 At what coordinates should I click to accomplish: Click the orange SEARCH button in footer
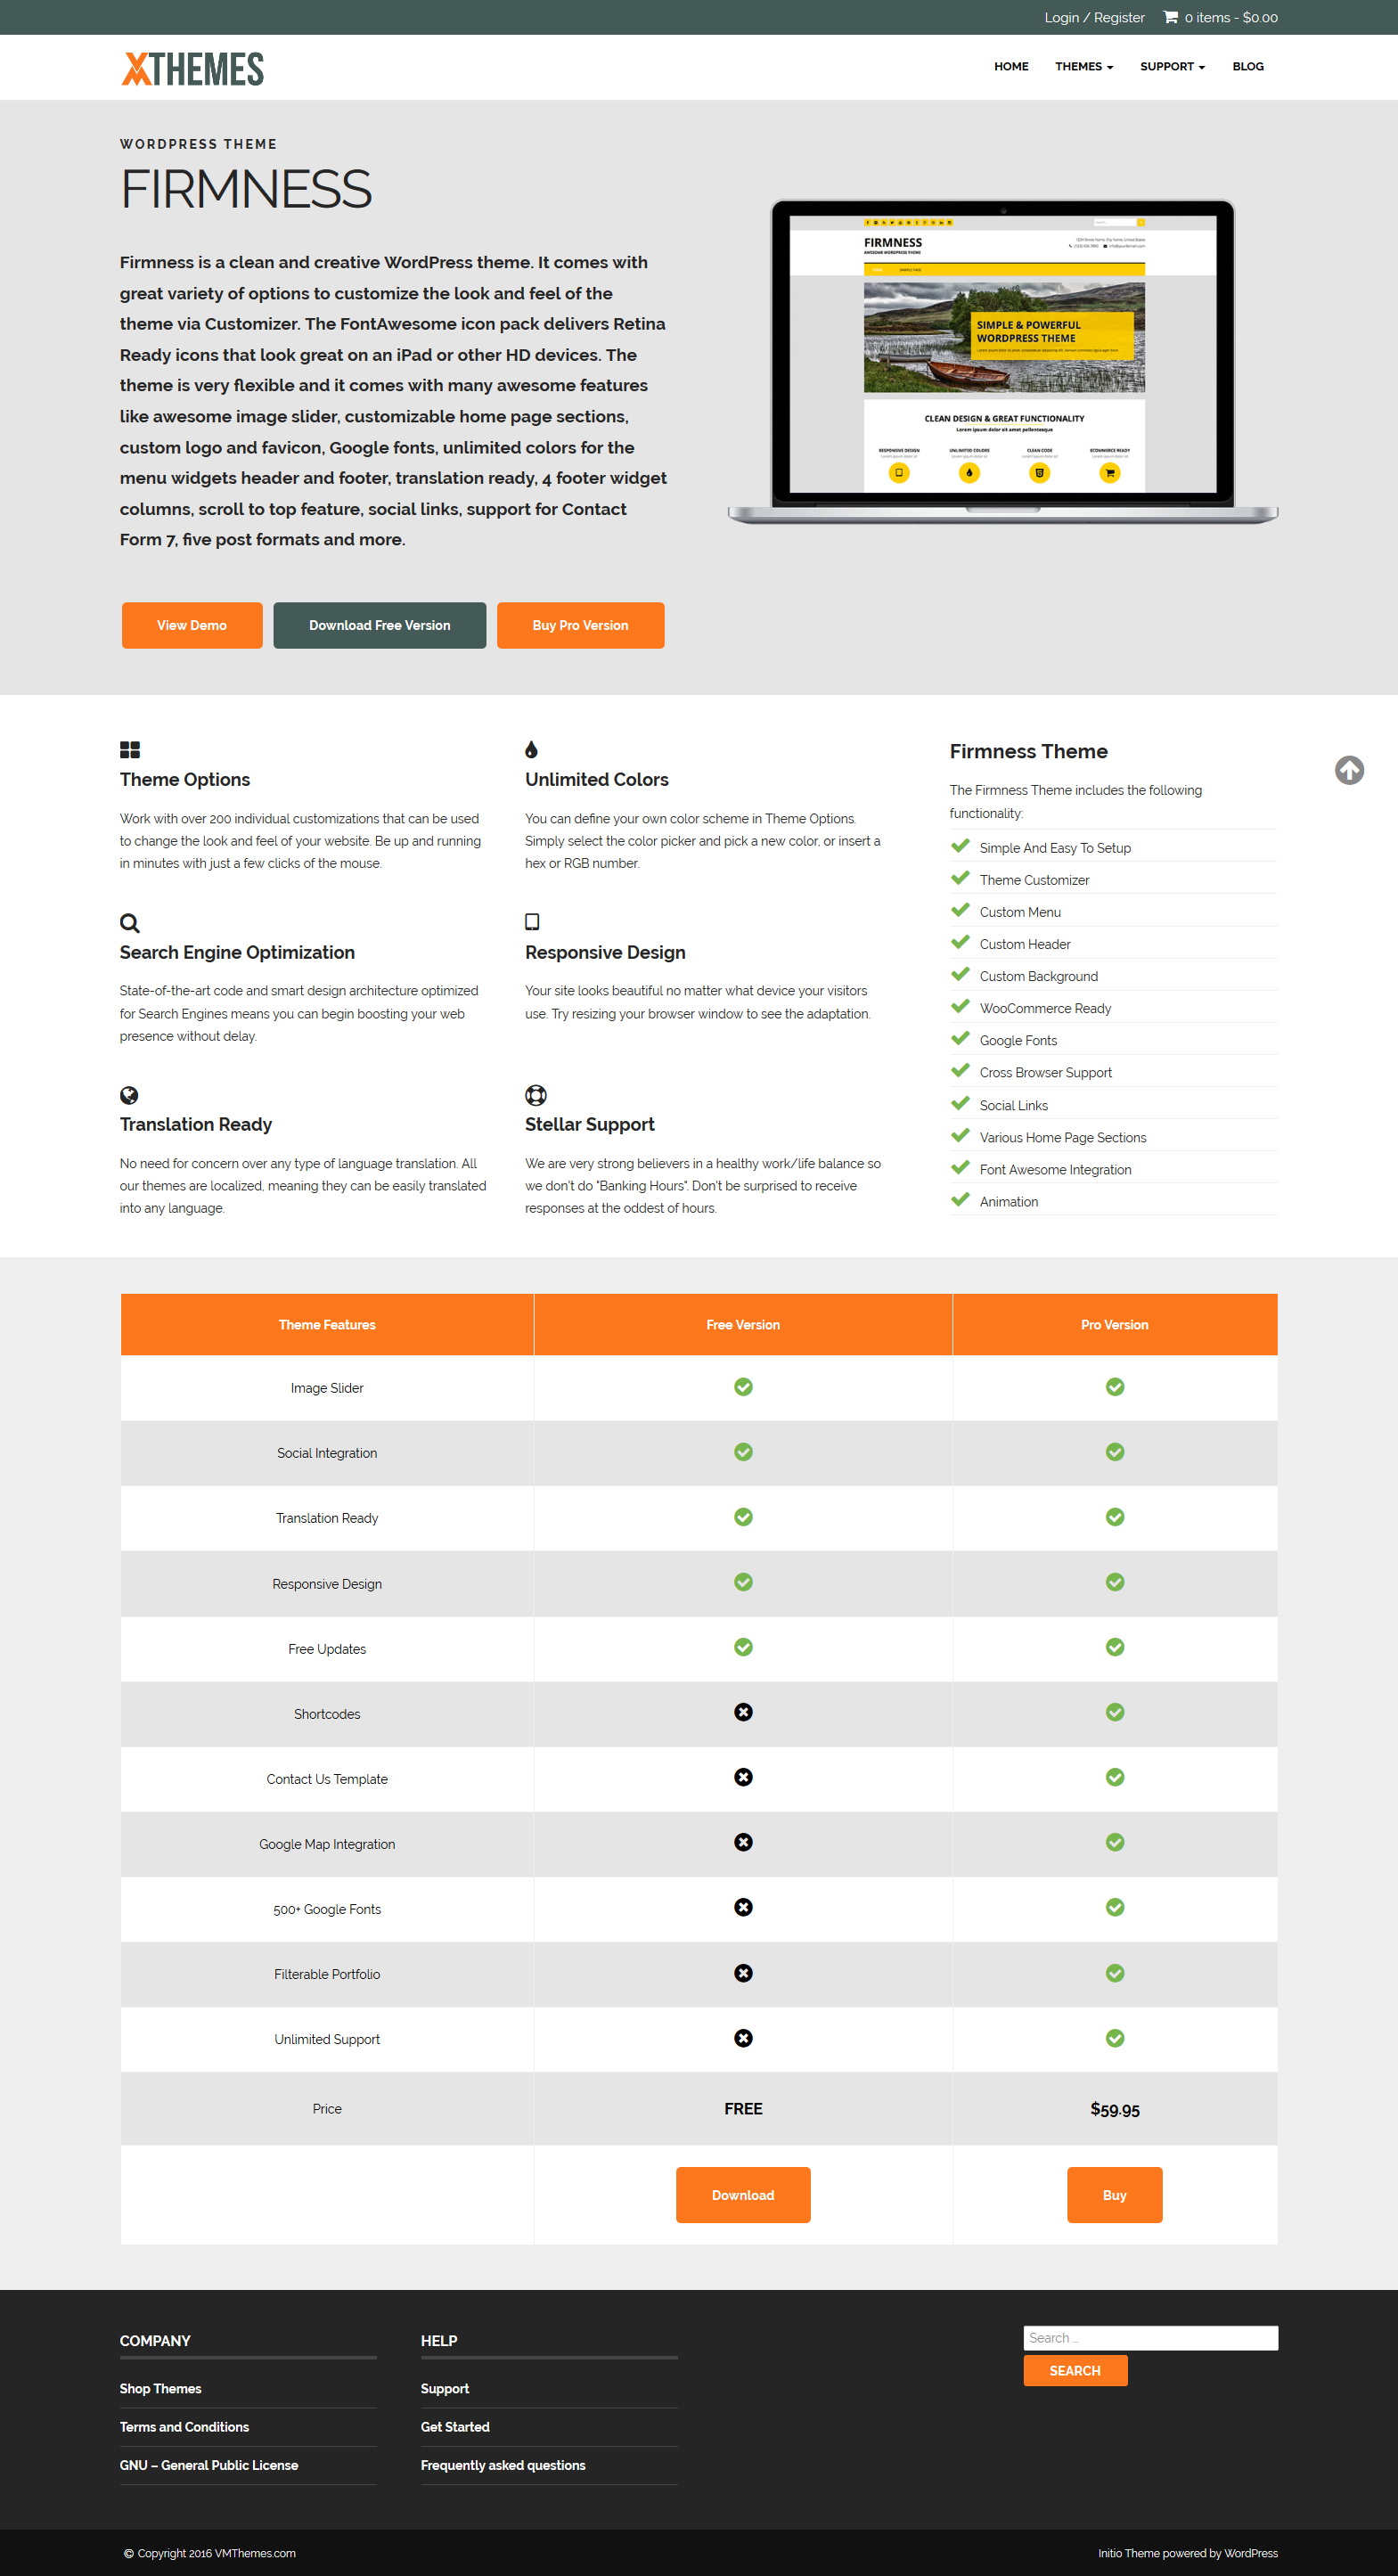(1075, 2371)
